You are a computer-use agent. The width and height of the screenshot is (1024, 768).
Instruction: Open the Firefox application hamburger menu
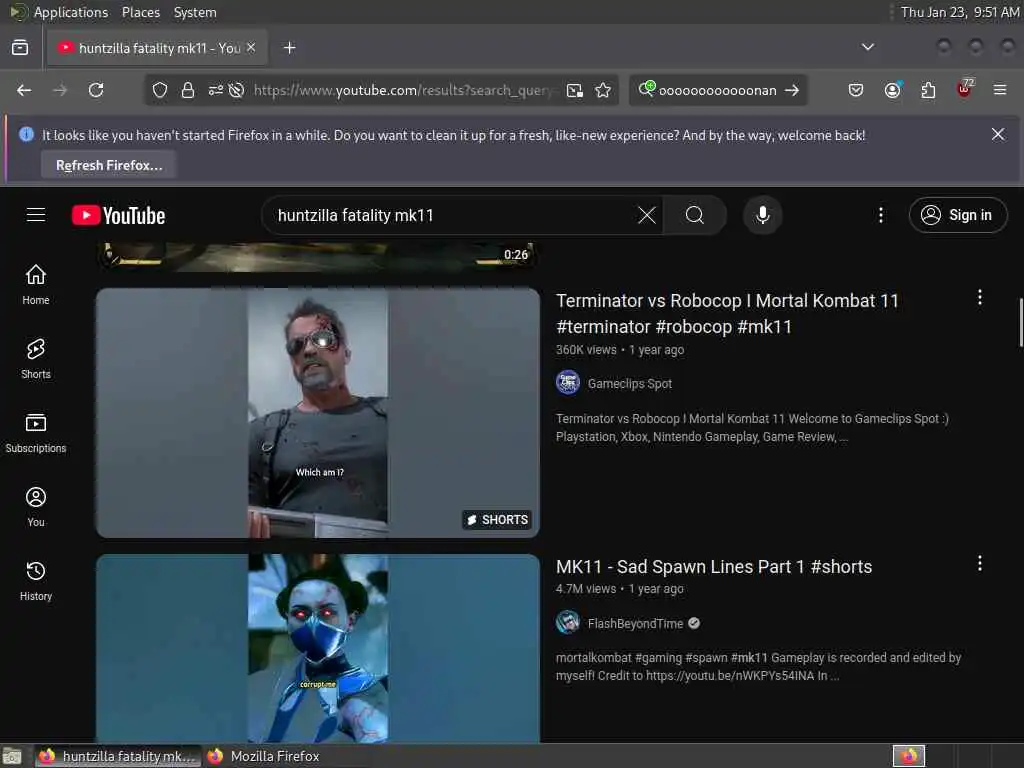tap(1000, 90)
